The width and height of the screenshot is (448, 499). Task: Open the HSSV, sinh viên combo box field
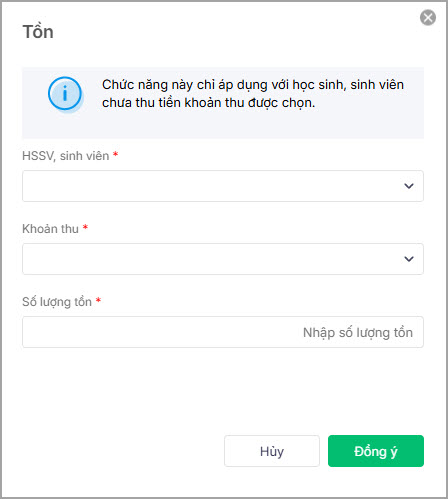point(223,186)
